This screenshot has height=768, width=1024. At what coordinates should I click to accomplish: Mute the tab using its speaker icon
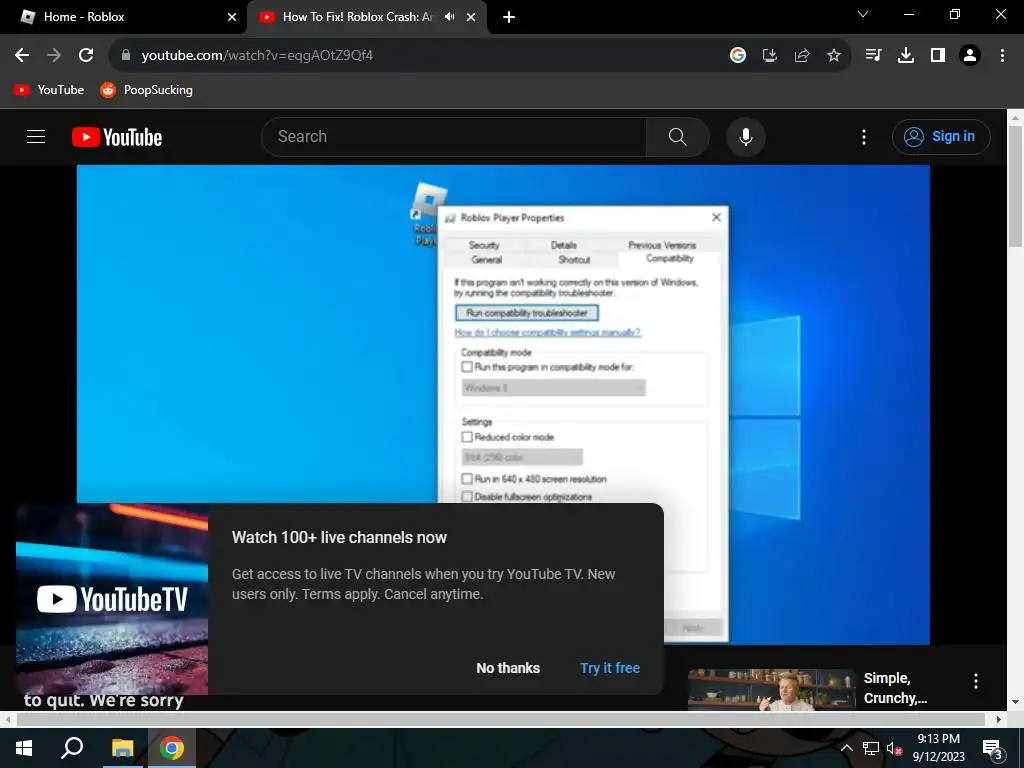450,17
